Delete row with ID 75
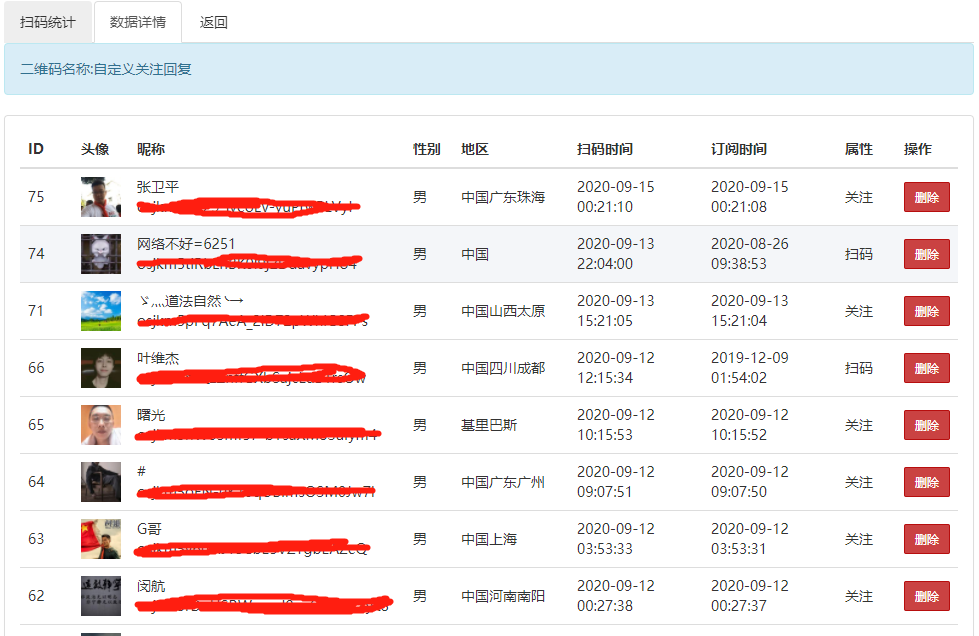This screenshot has width=979, height=636. 927,197
